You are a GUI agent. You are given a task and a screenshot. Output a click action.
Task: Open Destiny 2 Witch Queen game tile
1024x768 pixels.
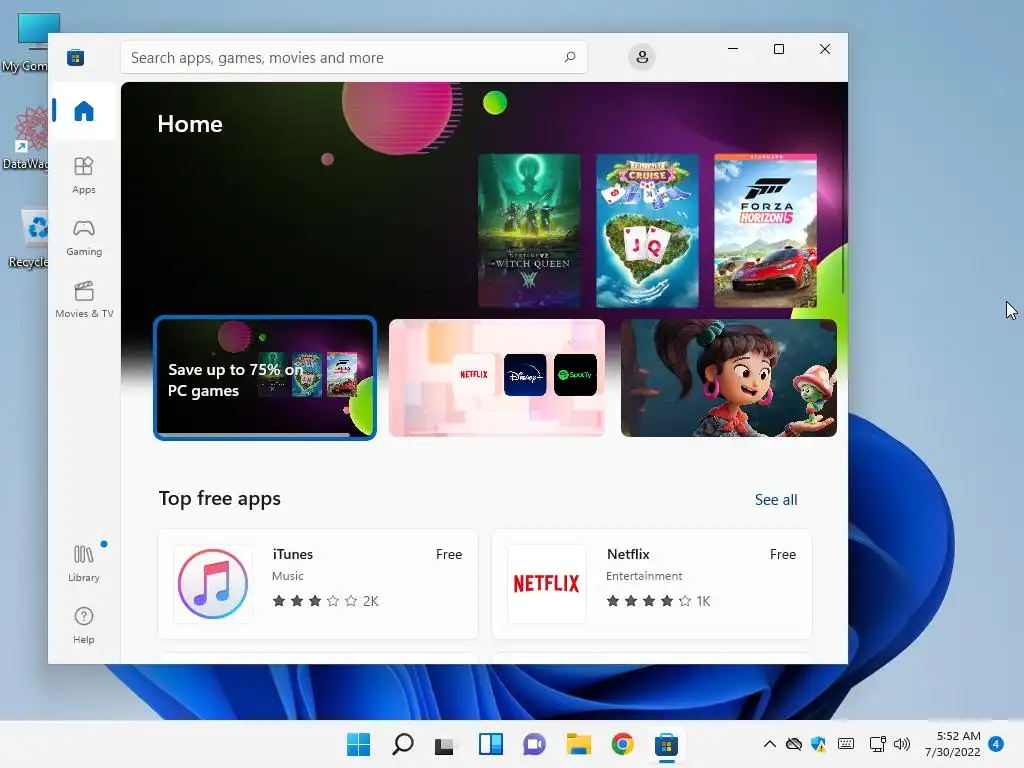coord(529,231)
